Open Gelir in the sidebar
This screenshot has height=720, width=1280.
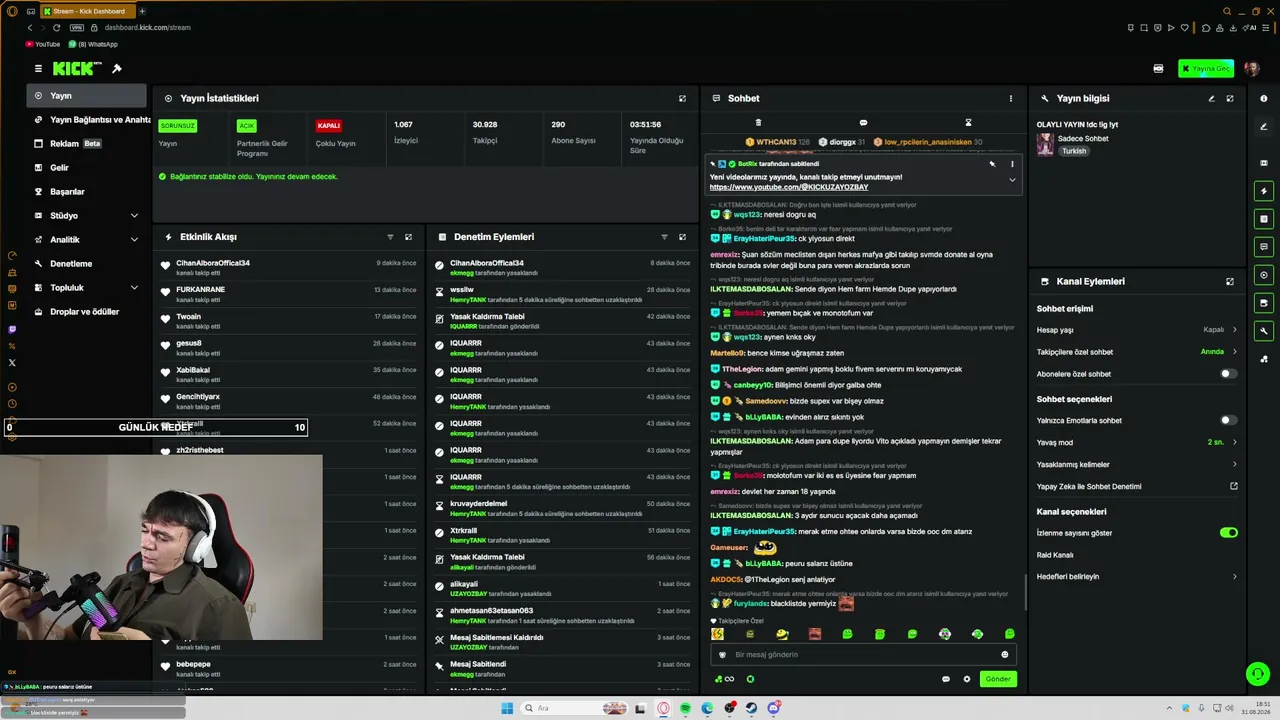pyautogui.click(x=87, y=168)
